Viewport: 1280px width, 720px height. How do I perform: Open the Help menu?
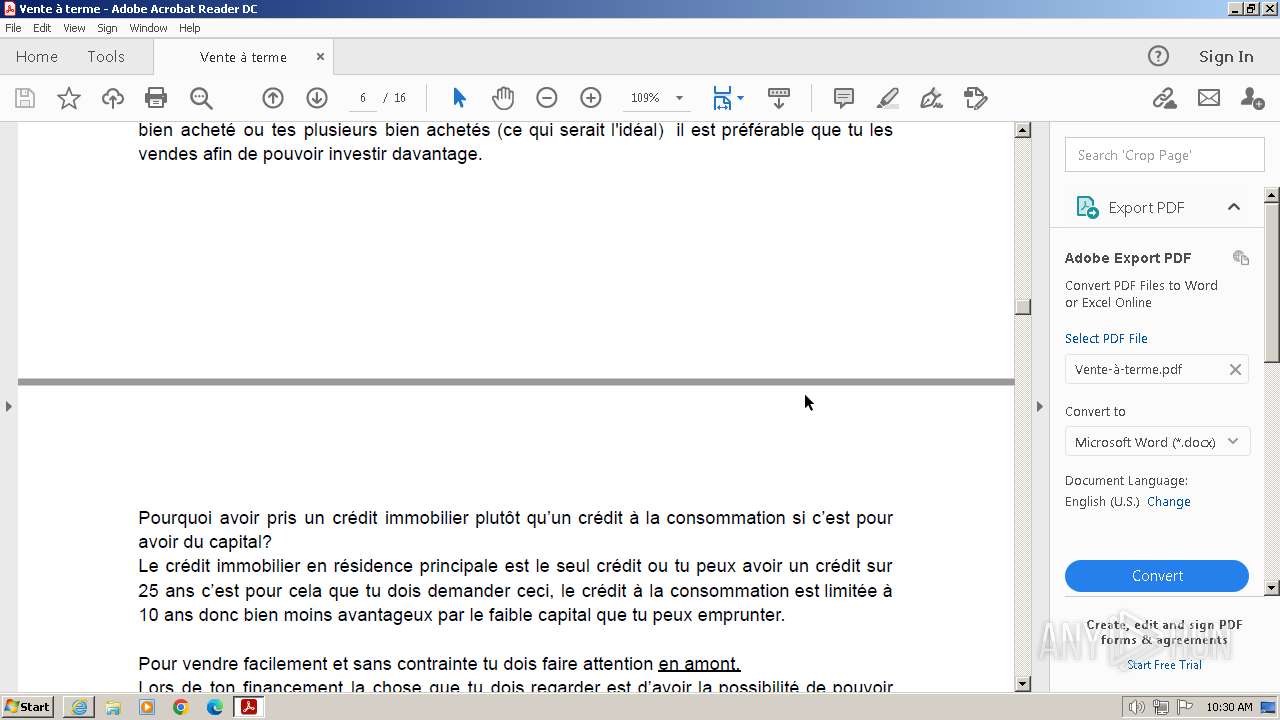pyautogui.click(x=190, y=28)
